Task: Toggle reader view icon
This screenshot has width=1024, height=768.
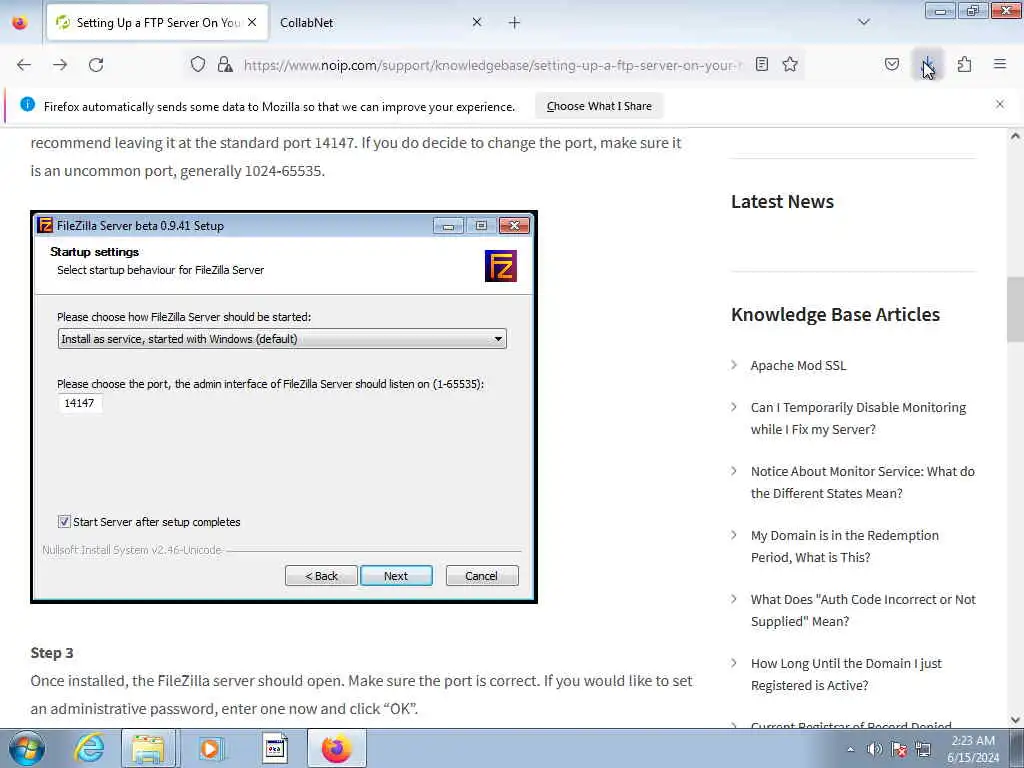Action: (761, 64)
